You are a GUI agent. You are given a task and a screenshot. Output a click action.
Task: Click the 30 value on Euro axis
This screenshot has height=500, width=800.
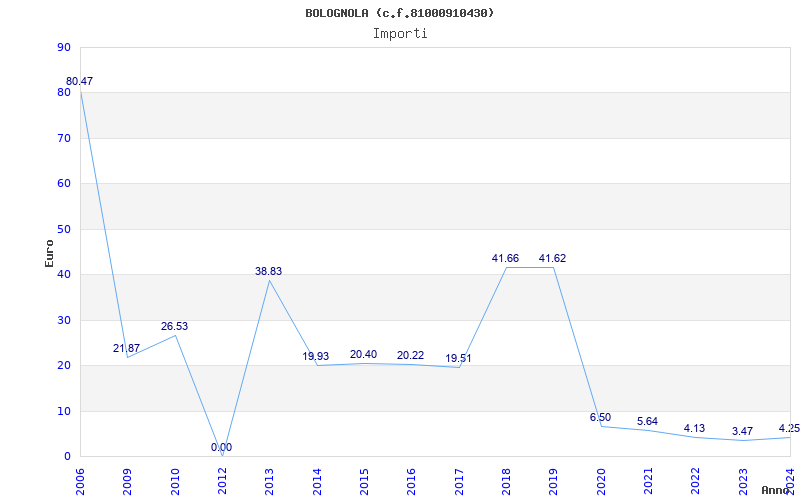(x=64, y=320)
